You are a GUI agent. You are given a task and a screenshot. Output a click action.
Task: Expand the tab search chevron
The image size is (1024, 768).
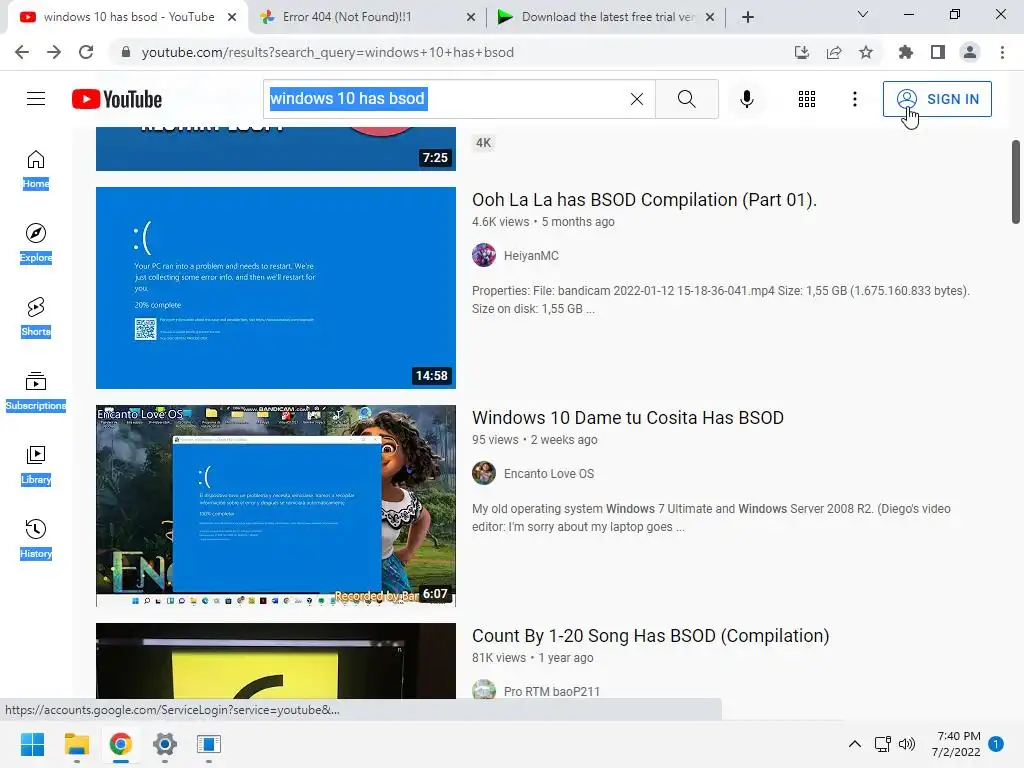(x=863, y=14)
